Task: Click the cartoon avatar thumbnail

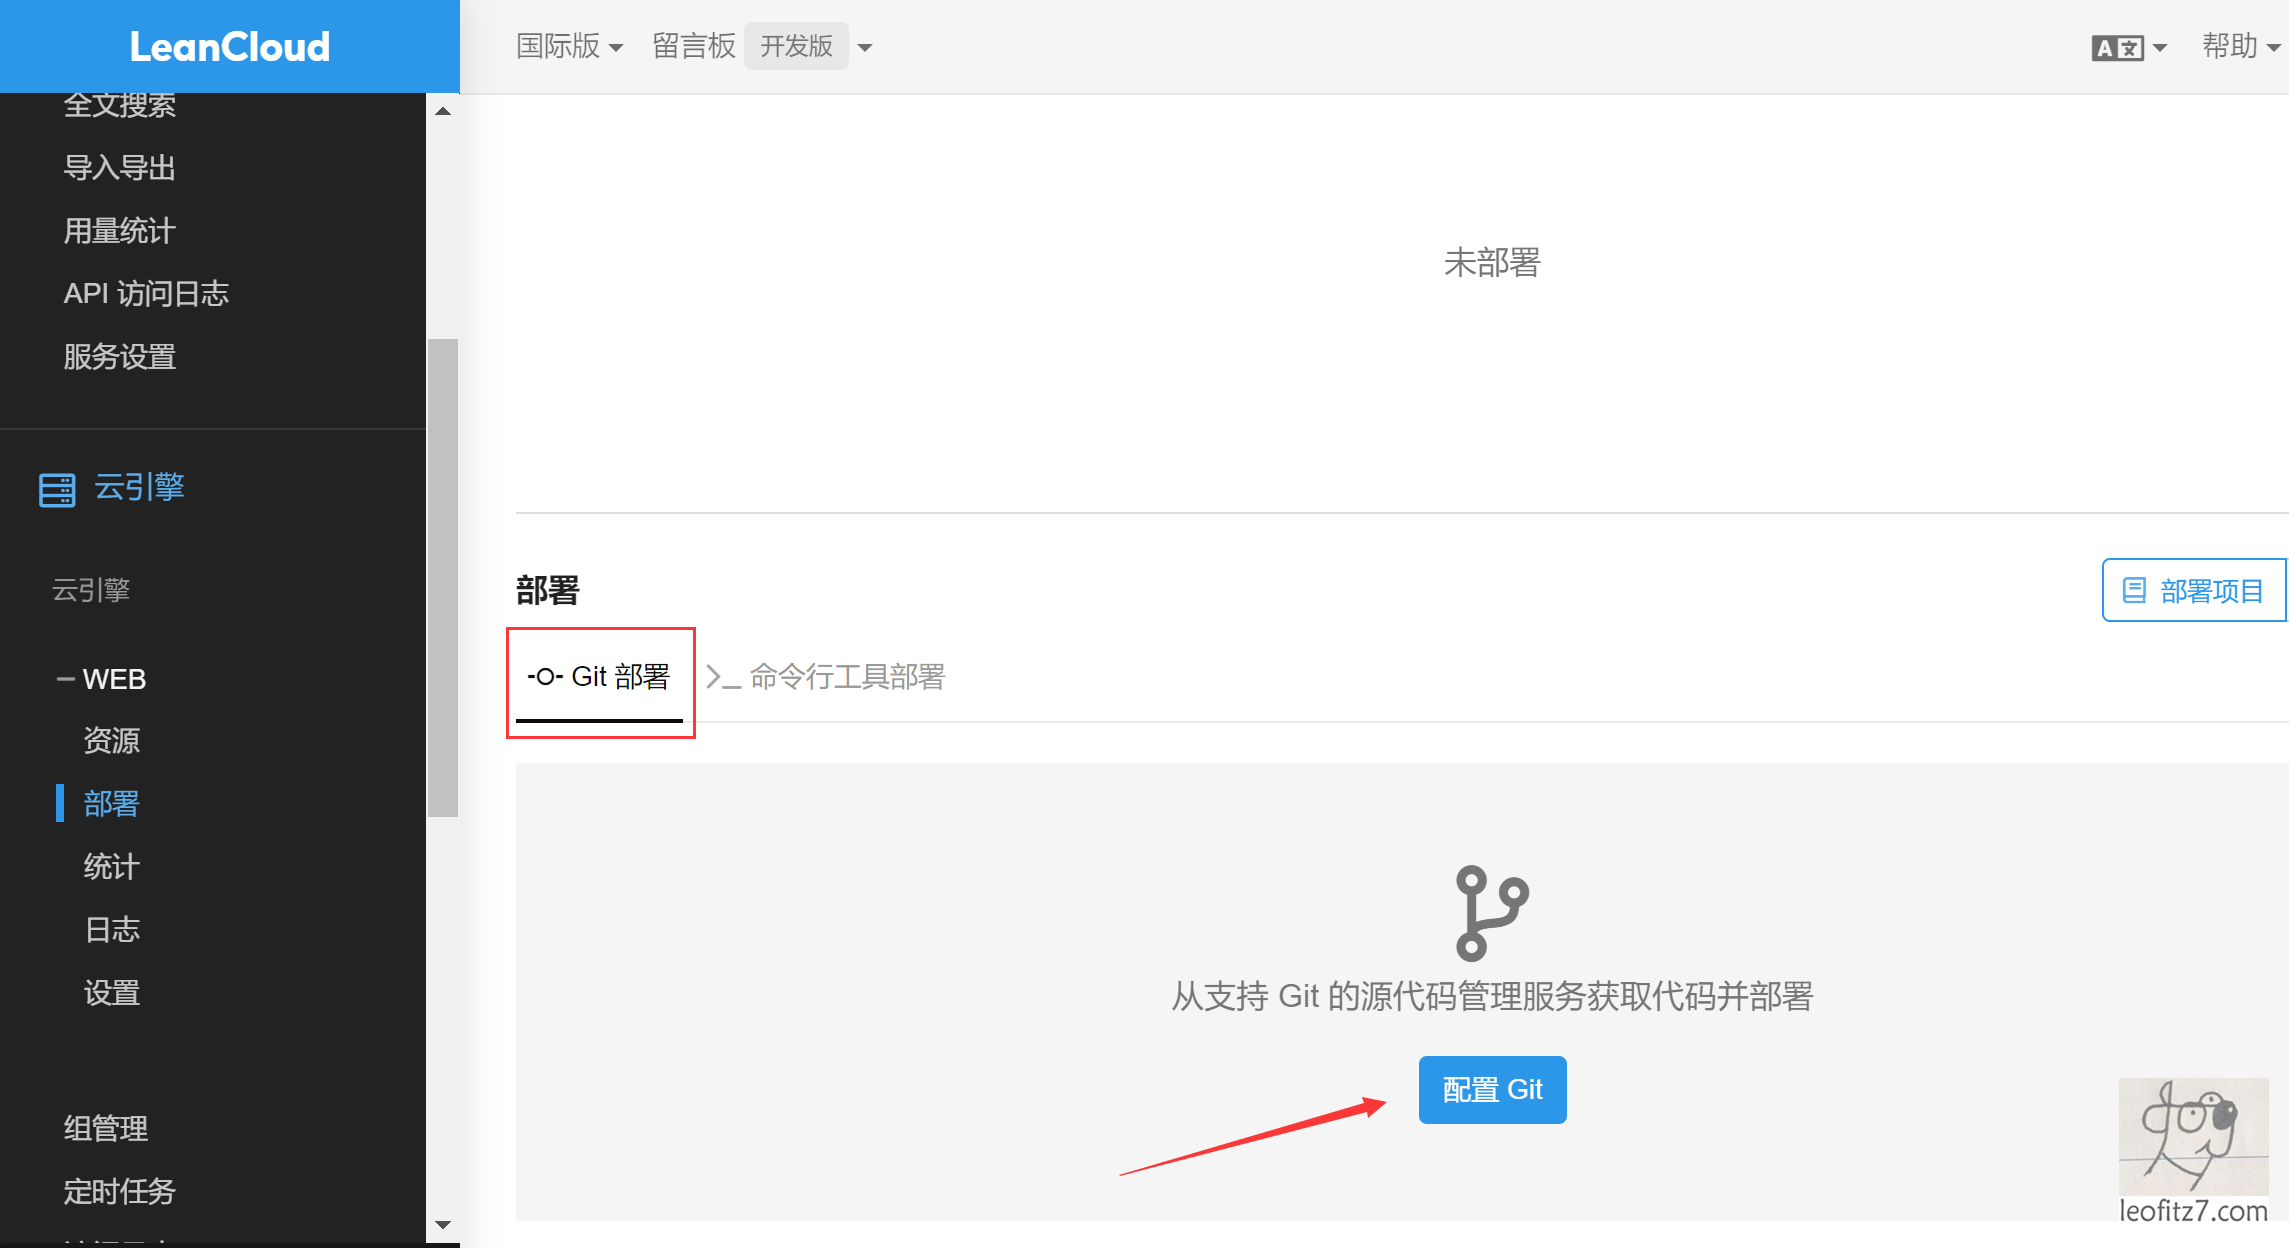Action: coord(2193,1136)
